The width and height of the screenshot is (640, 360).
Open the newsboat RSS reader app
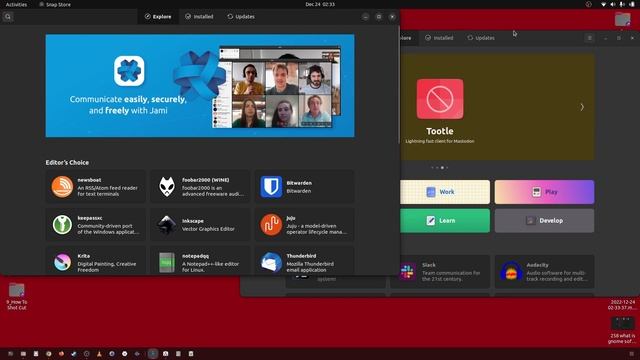(96, 187)
